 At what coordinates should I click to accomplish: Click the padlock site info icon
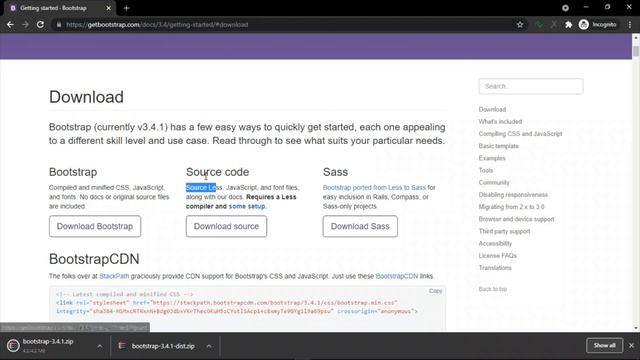point(59,24)
